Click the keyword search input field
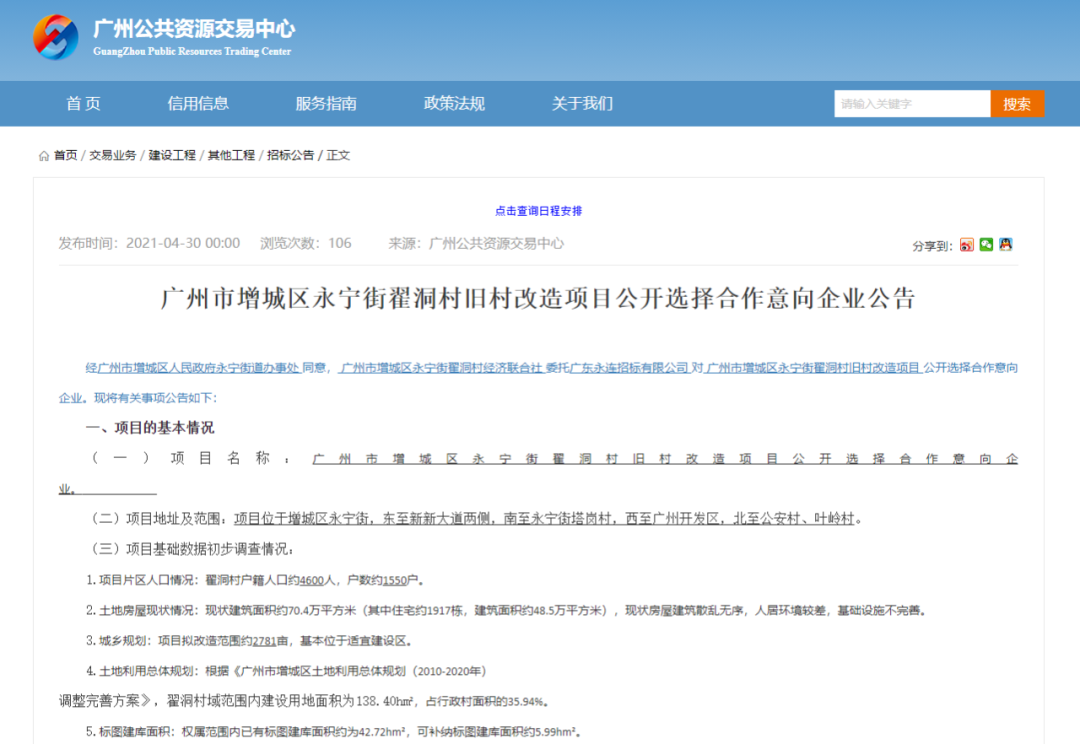This screenshot has height=744, width=1080. (912, 104)
